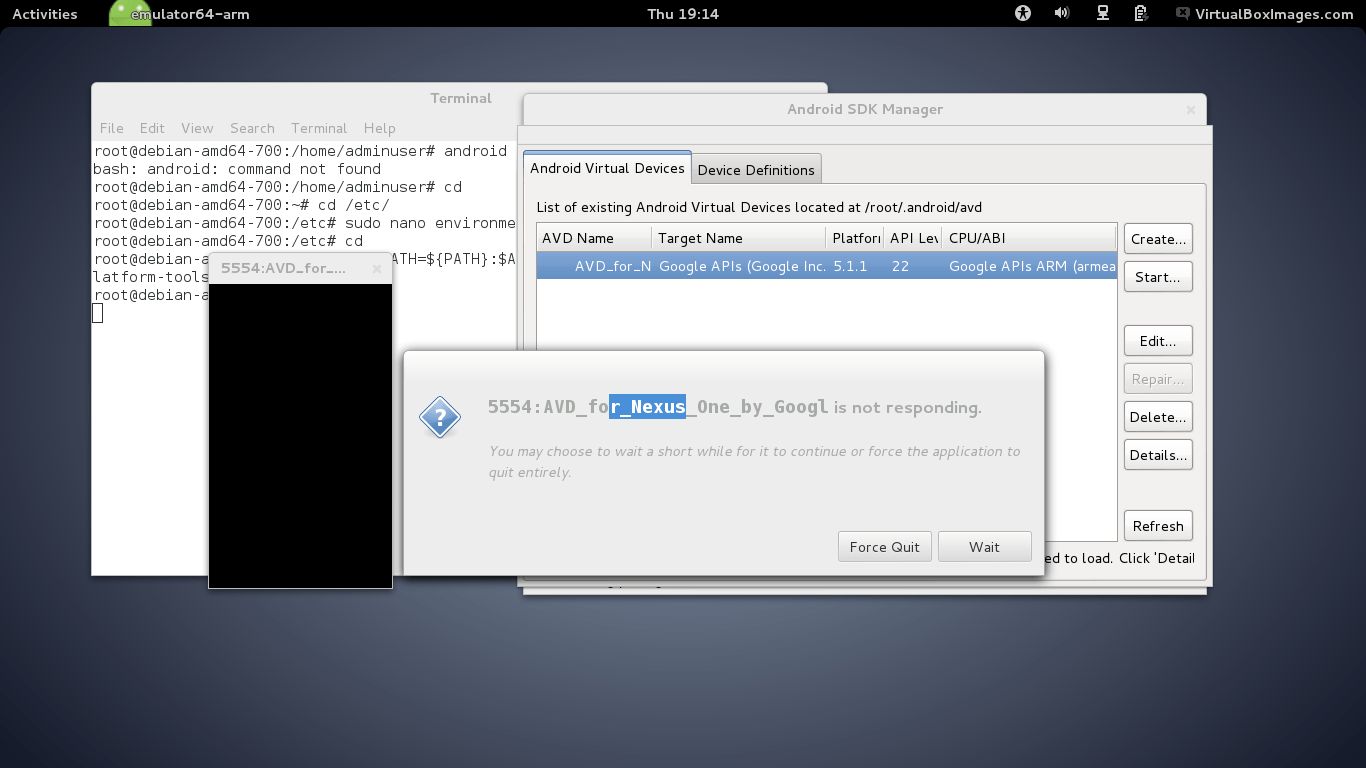This screenshot has height=768, width=1366.
Task: Open VirtualBoxImages.com user menu
Action: tap(1265, 14)
